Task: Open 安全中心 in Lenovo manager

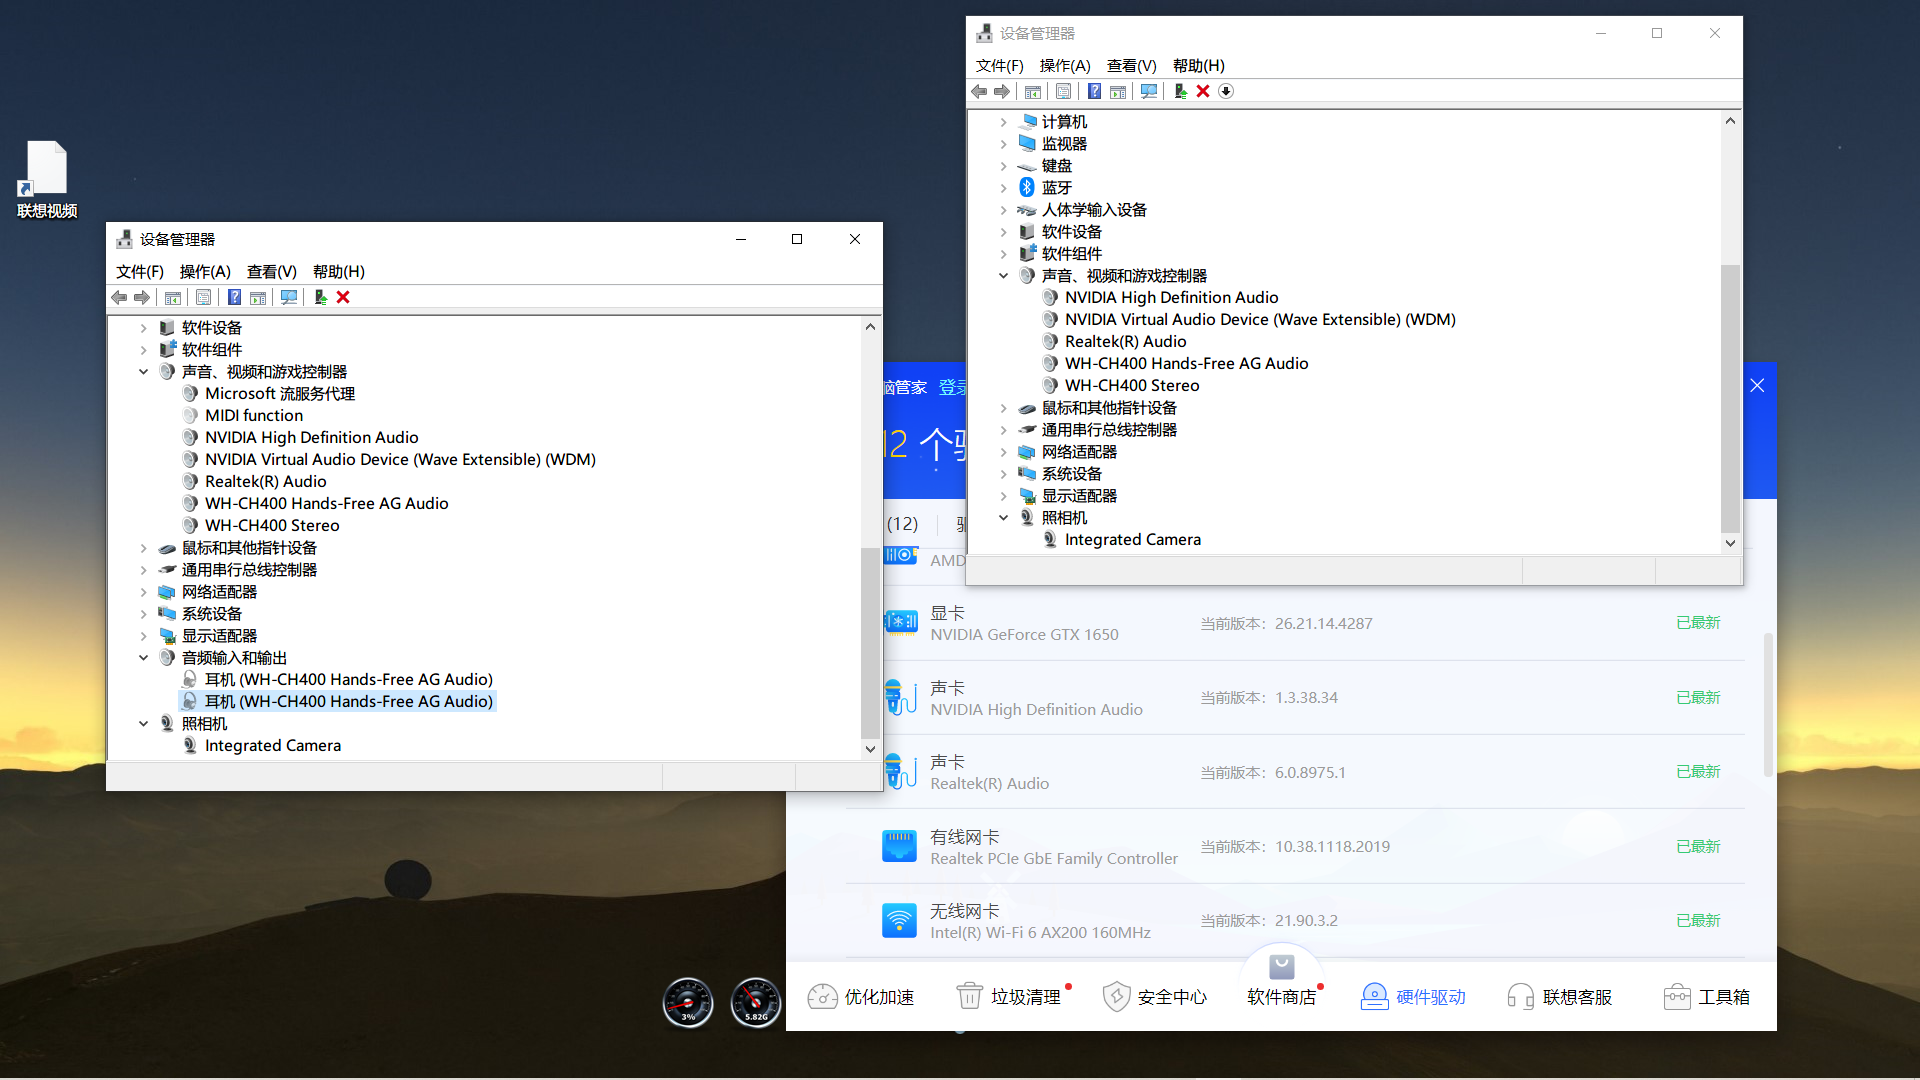Action: tap(1154, 997)
